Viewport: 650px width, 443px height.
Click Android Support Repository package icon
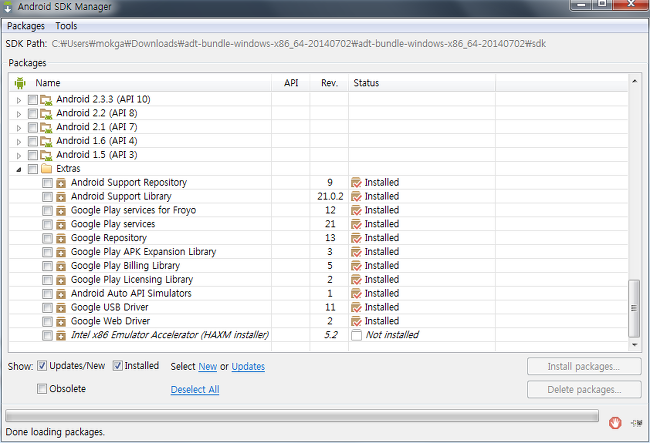[x=61, y=183]
